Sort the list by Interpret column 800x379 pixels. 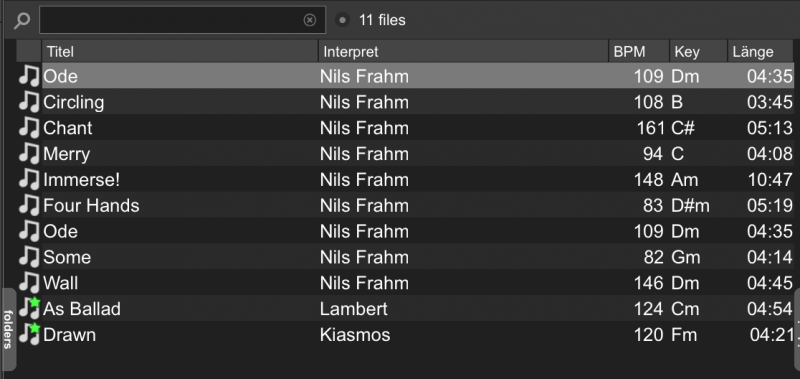[464, 52]
